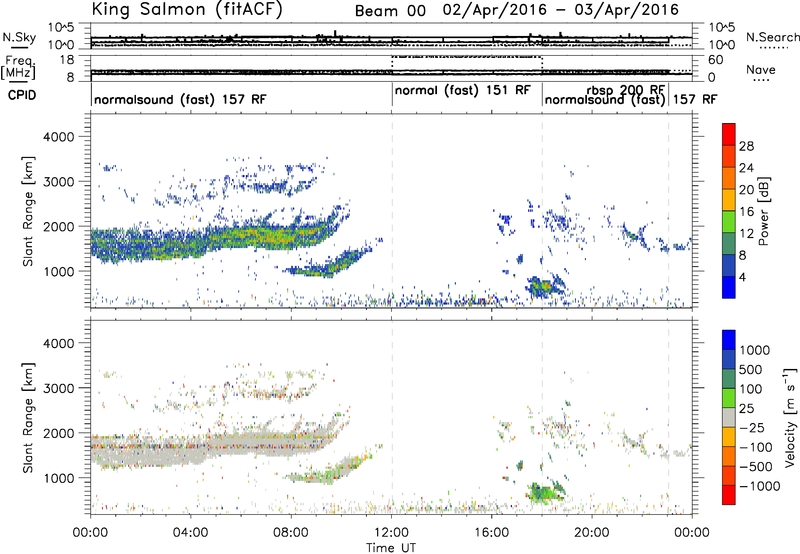Click the 'rbsp 200 RF' CPID label
This screenshot has width=800, height=554.
tap(626, 90)
